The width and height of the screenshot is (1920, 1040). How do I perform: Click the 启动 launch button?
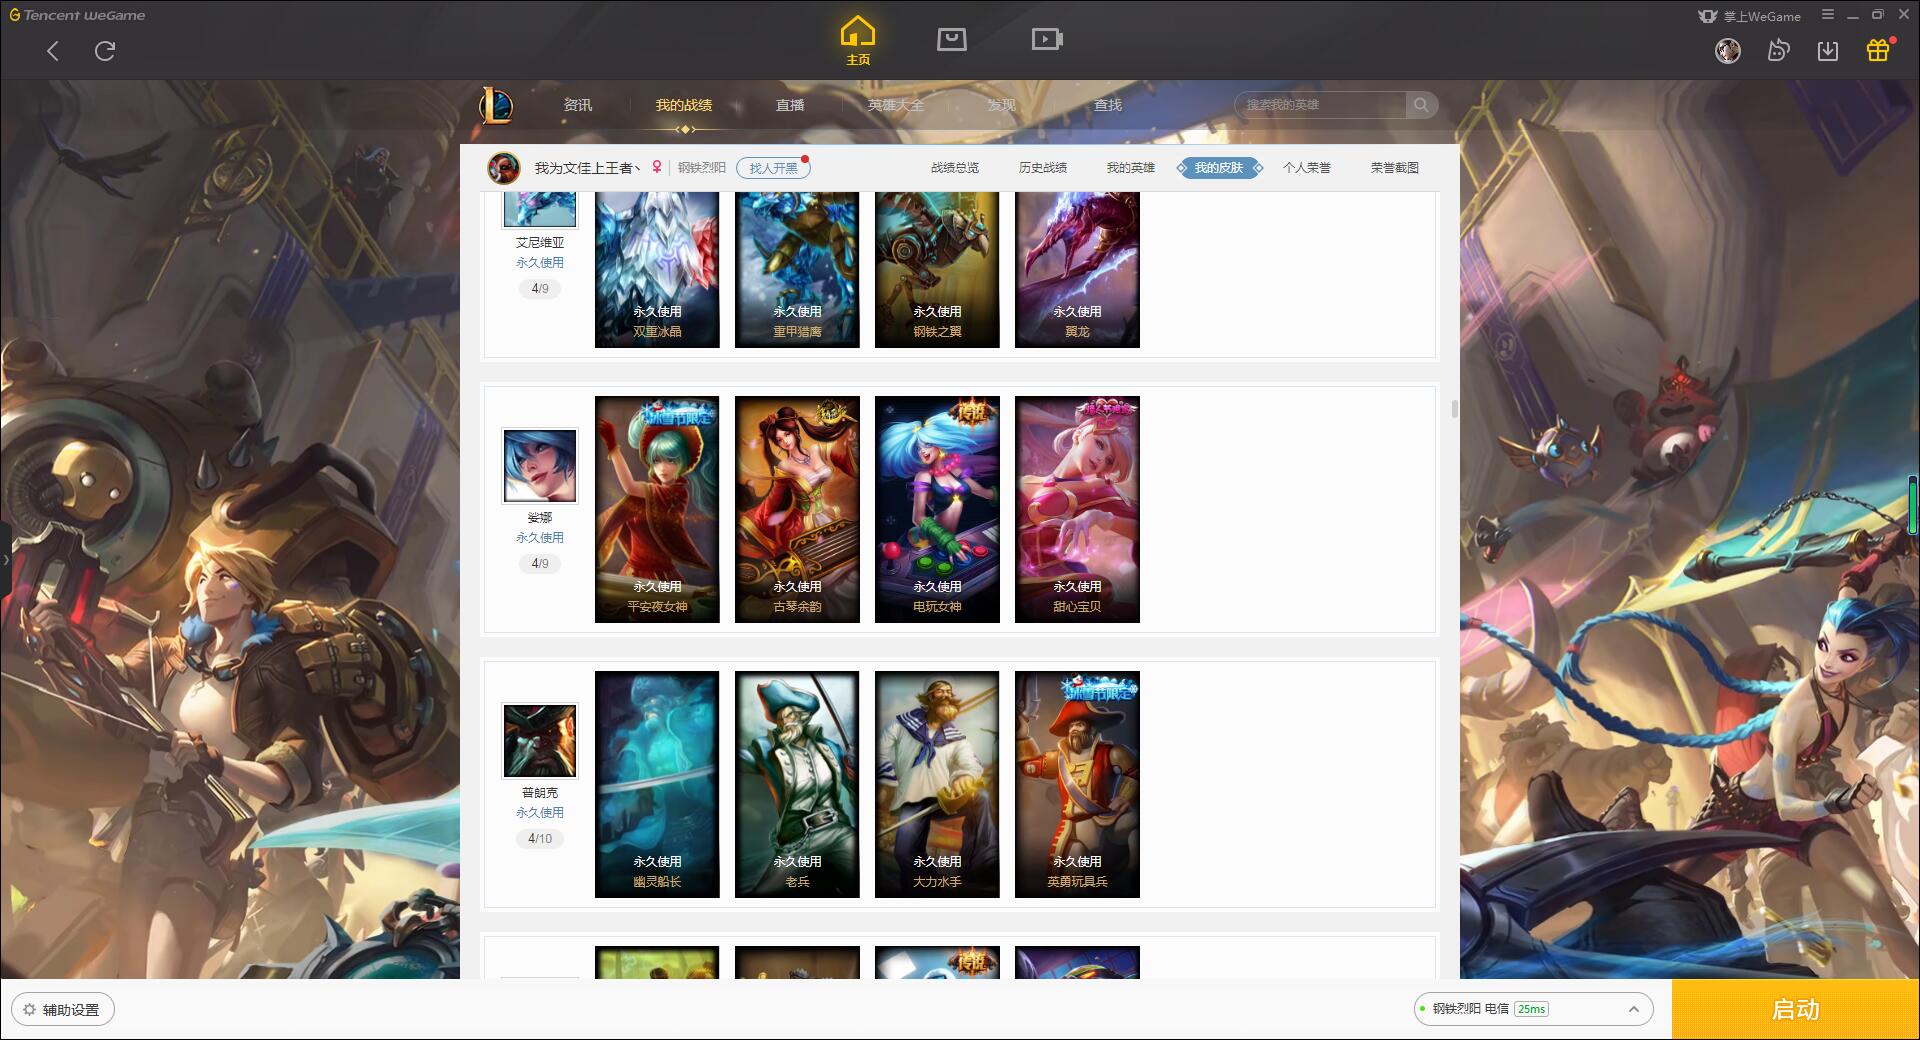point(1795,1010)
